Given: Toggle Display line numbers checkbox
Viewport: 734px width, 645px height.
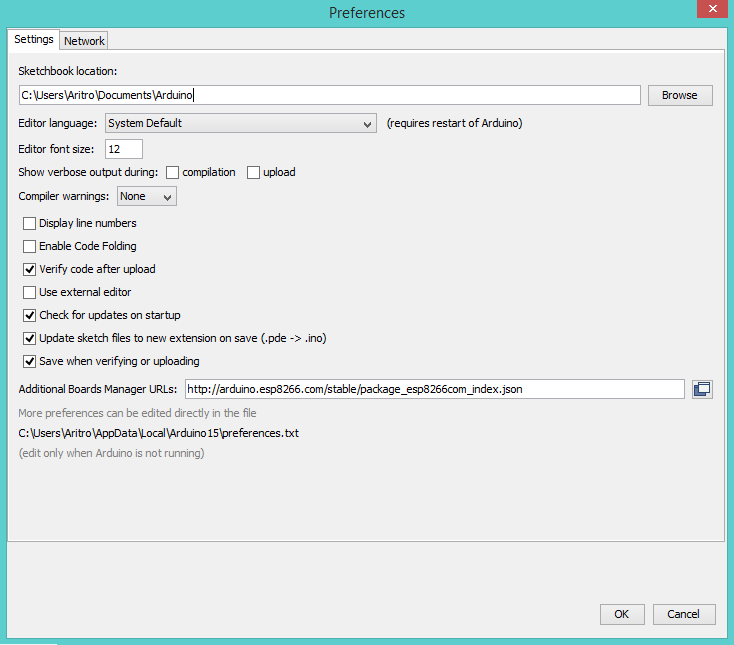Looking at the screenshot, I should (30, 223).
